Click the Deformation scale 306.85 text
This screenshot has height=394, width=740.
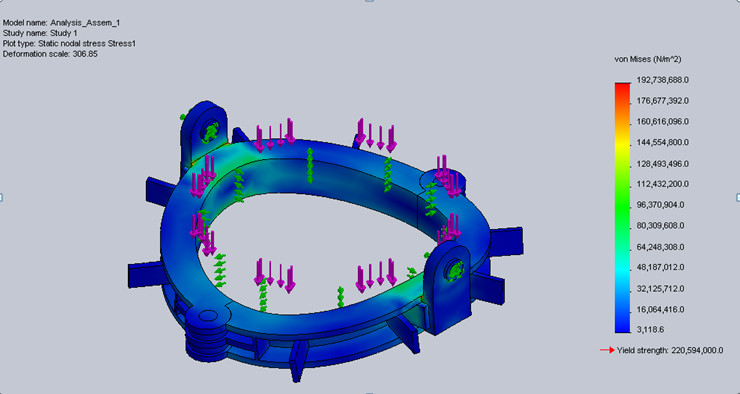tap(50, 54)
